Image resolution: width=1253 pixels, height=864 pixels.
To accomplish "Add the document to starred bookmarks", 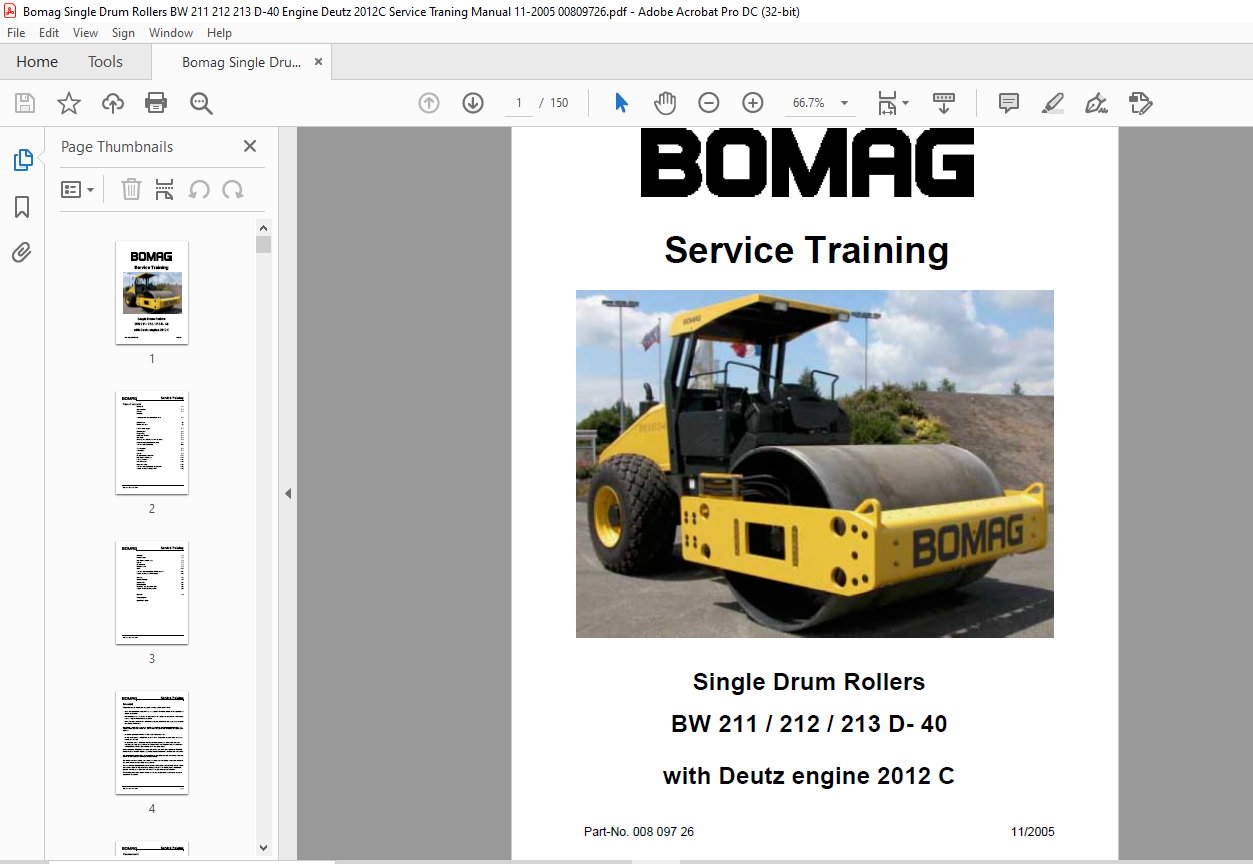I will click(68, 103).
